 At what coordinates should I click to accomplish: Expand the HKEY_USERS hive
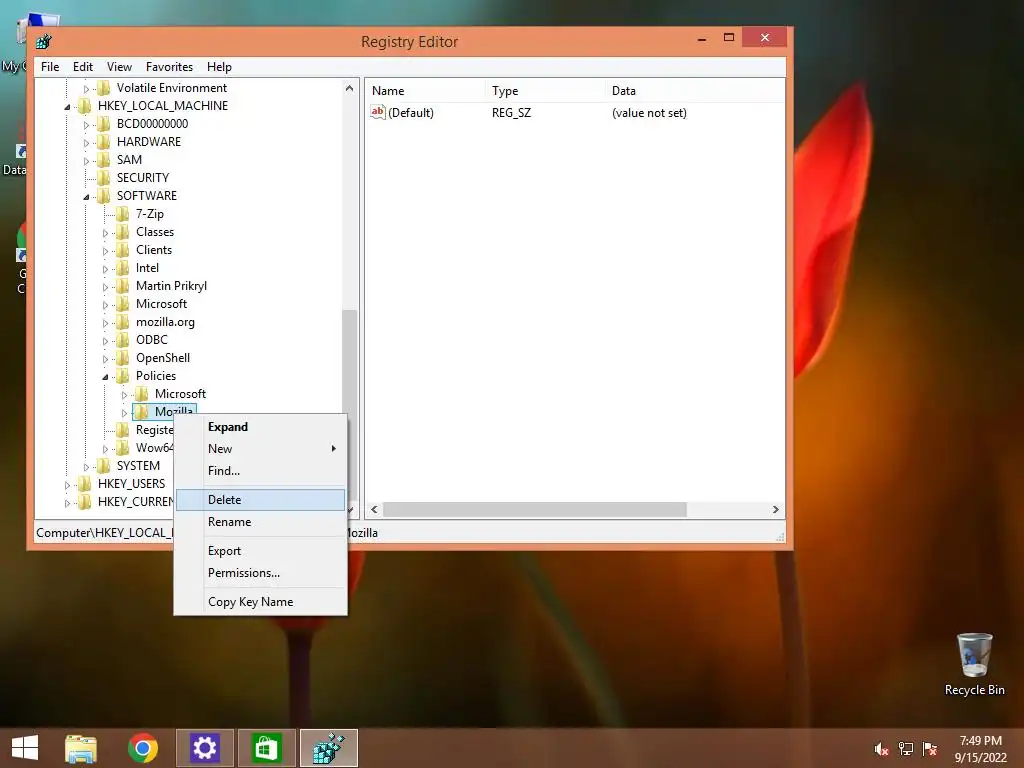[67, 485]
